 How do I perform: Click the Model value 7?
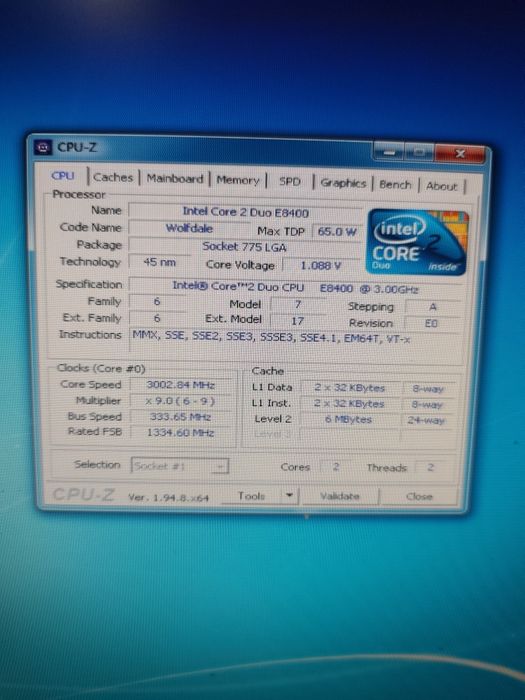click(298, 304)
